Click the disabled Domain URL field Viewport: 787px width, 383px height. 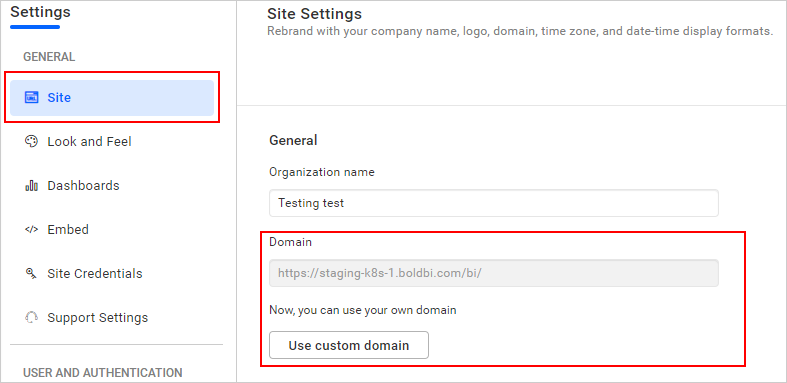click(494, 273)
